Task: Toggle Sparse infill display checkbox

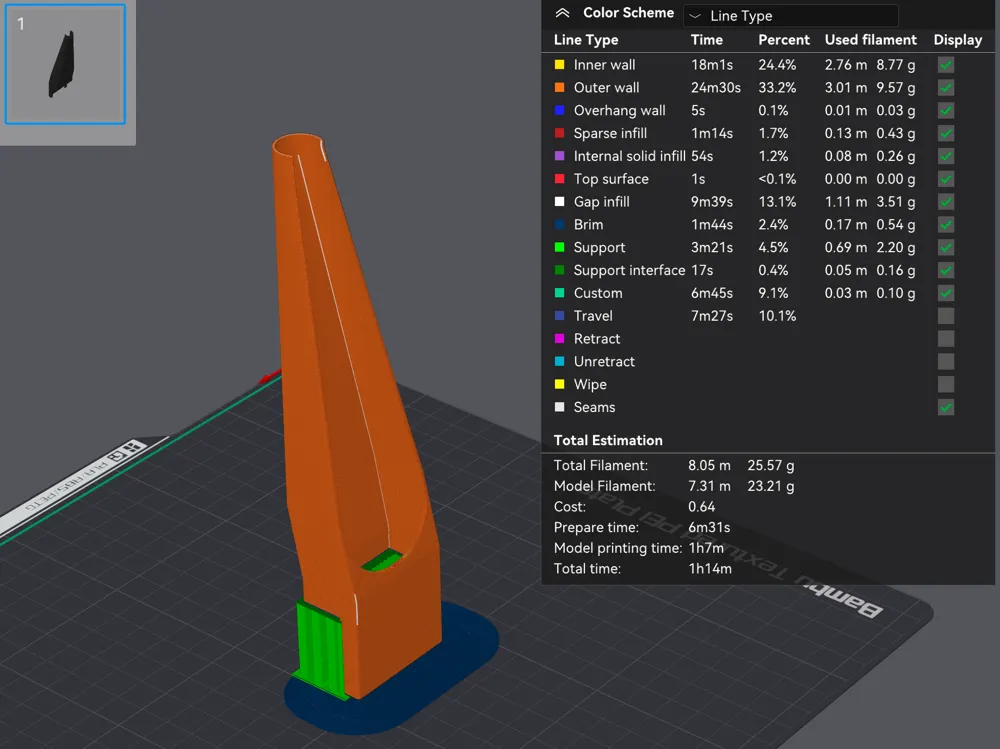Action: pos(946,133)
